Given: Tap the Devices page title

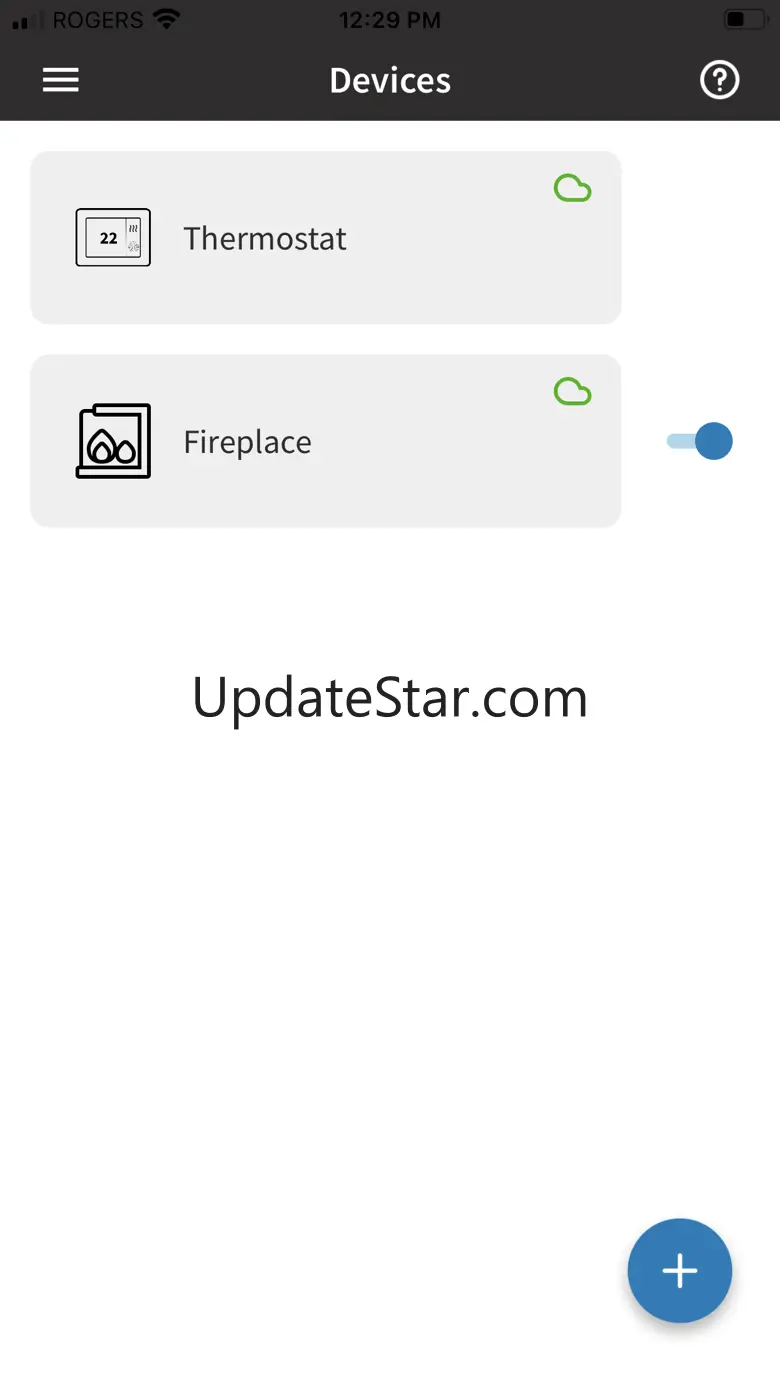Looking at the screenshot, I should coord(390,80).
